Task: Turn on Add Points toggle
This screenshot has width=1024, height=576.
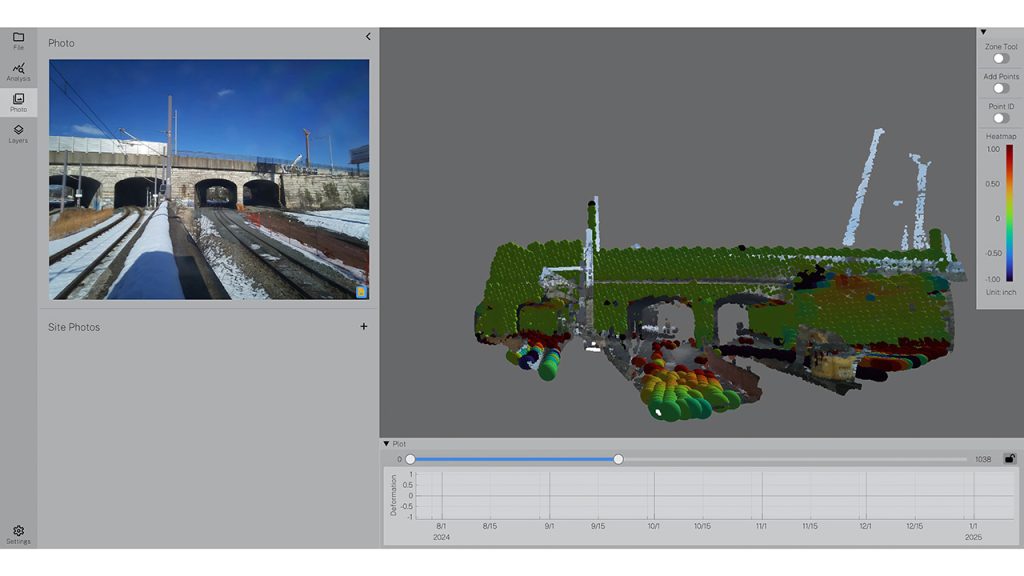Action: pos(1000,88)
